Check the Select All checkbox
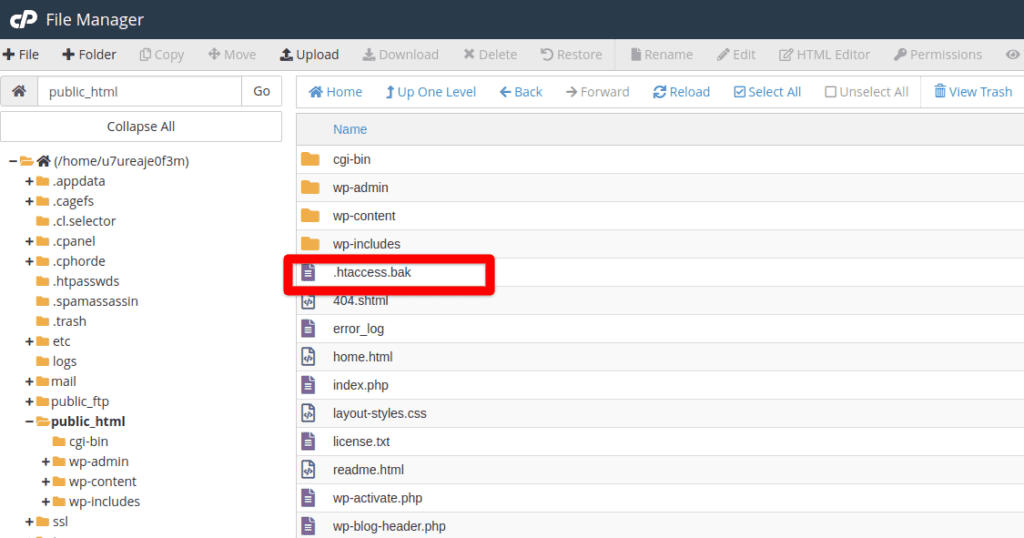 tap(740, 92)
